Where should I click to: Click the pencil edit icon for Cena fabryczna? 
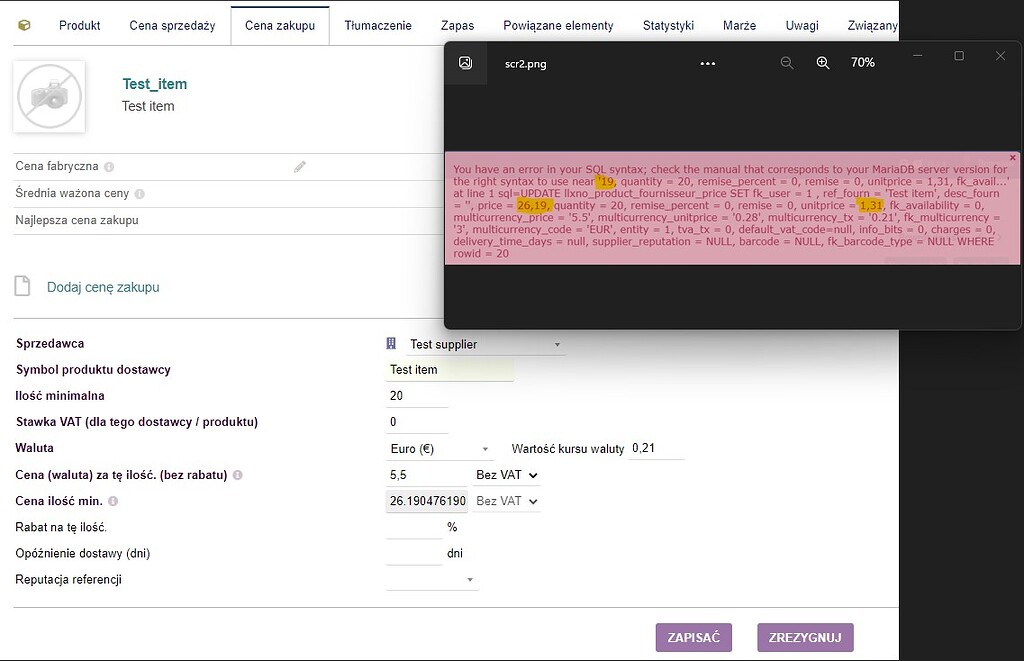pyautogui.click(x=300, y=167)
